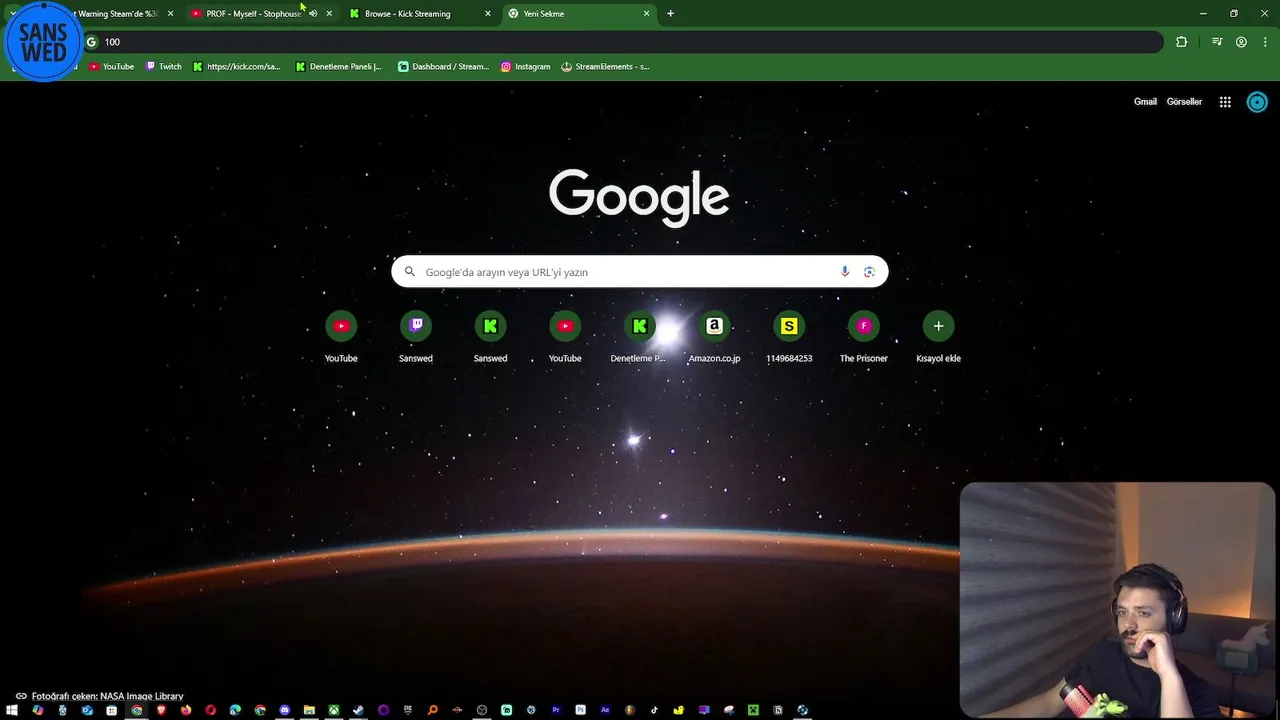Add a new shortcut with Kısayol ekle

pyautogui.click(x=938, y=338)
